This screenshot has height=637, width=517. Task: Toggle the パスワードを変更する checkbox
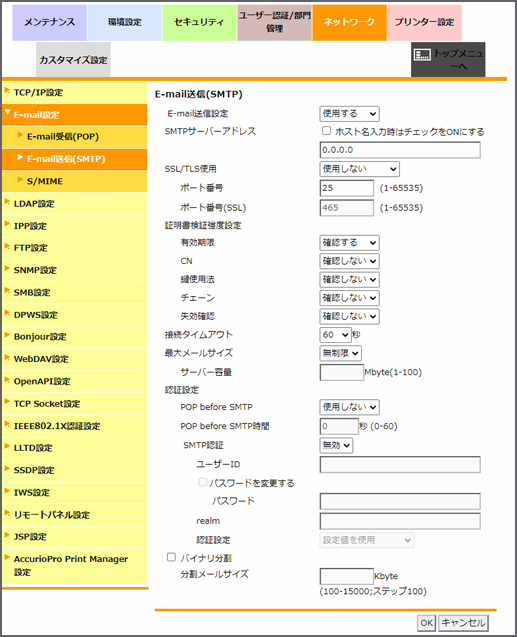pos(202,482)
